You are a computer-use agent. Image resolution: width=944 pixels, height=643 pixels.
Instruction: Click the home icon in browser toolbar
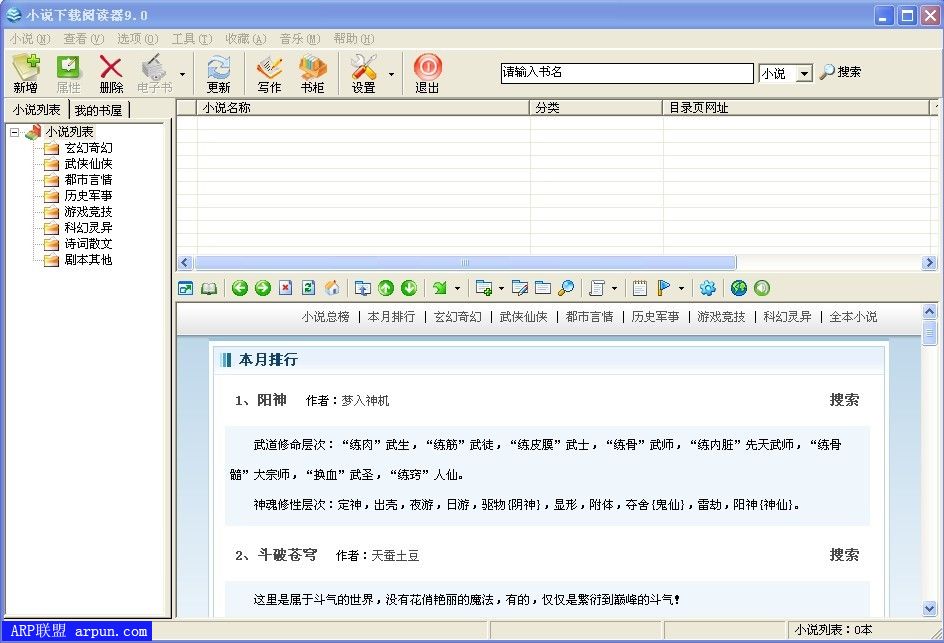point(334,288)
